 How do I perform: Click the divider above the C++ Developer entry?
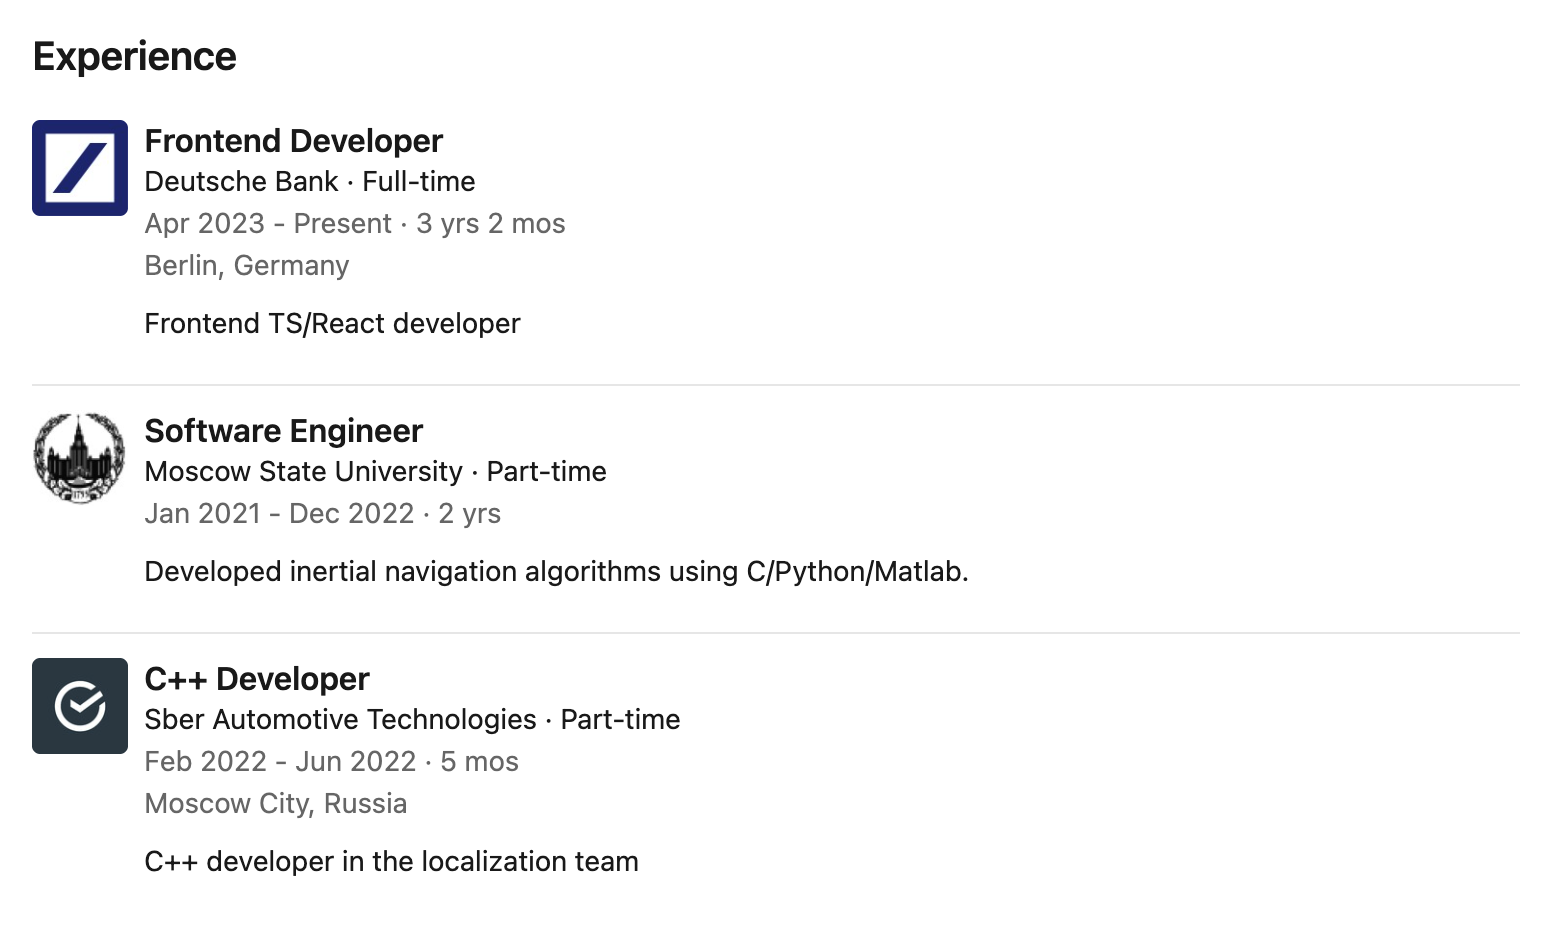click(x=776, y=633)
